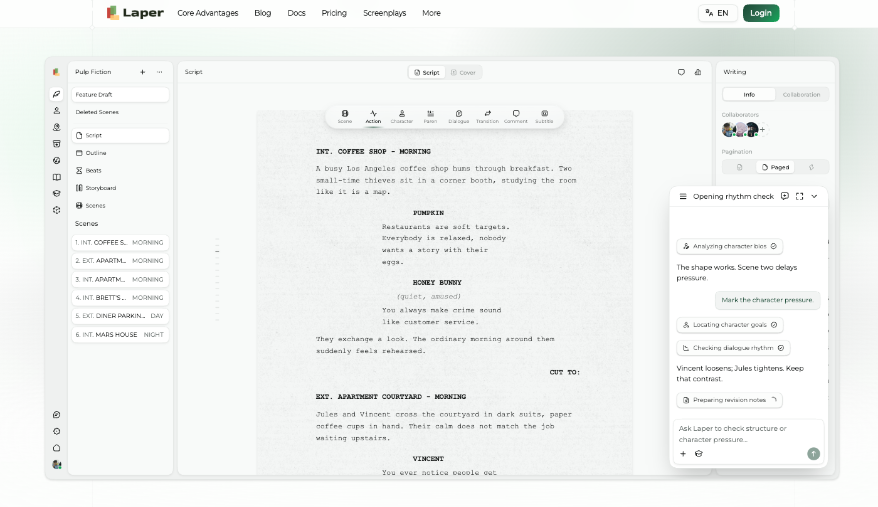This screenshot has height=507, width=878.
Task: Select the Comment element tool
Action: pos(516,117)
